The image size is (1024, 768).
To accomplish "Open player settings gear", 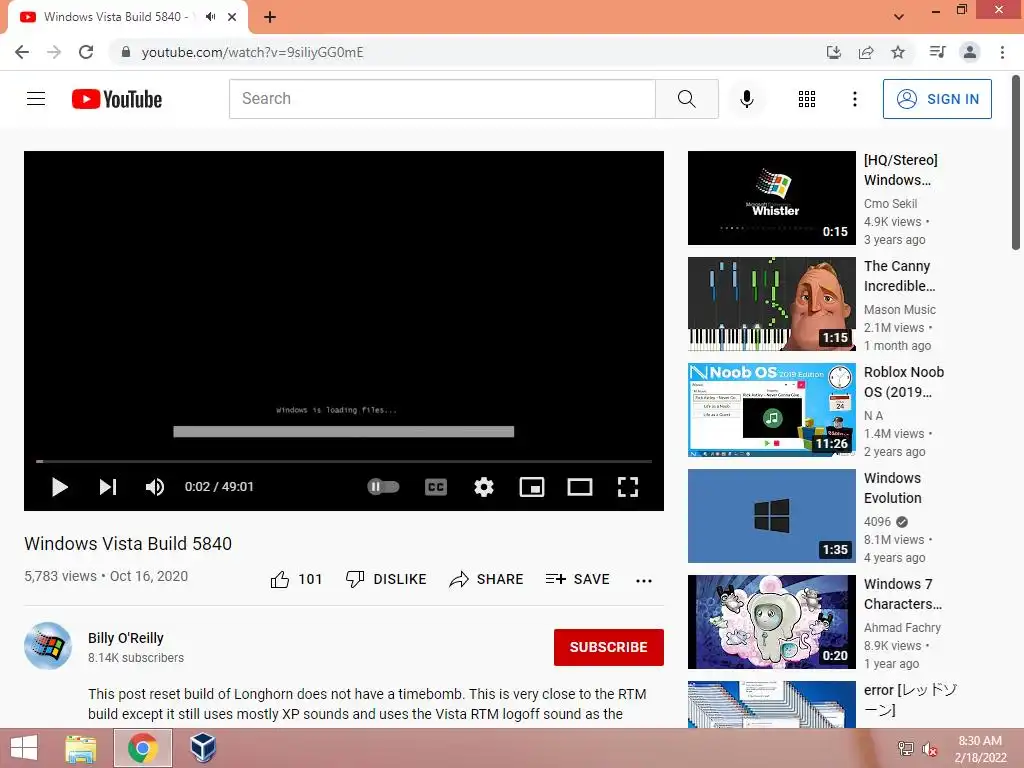I will (484, 487).
